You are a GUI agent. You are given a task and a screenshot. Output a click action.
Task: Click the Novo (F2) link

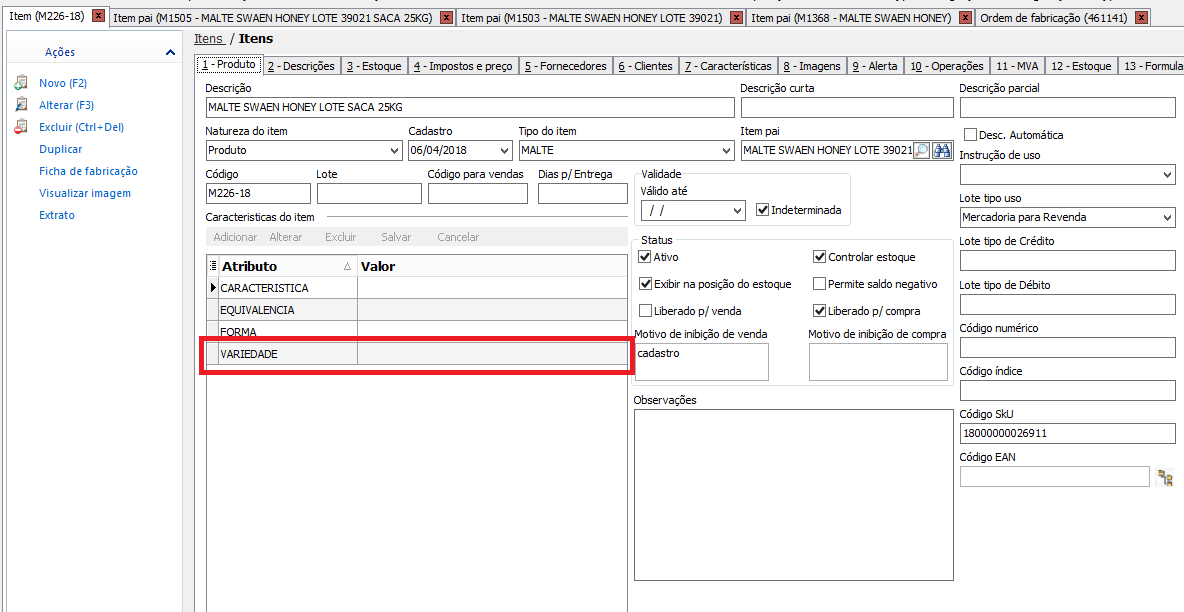coord(63,83)
